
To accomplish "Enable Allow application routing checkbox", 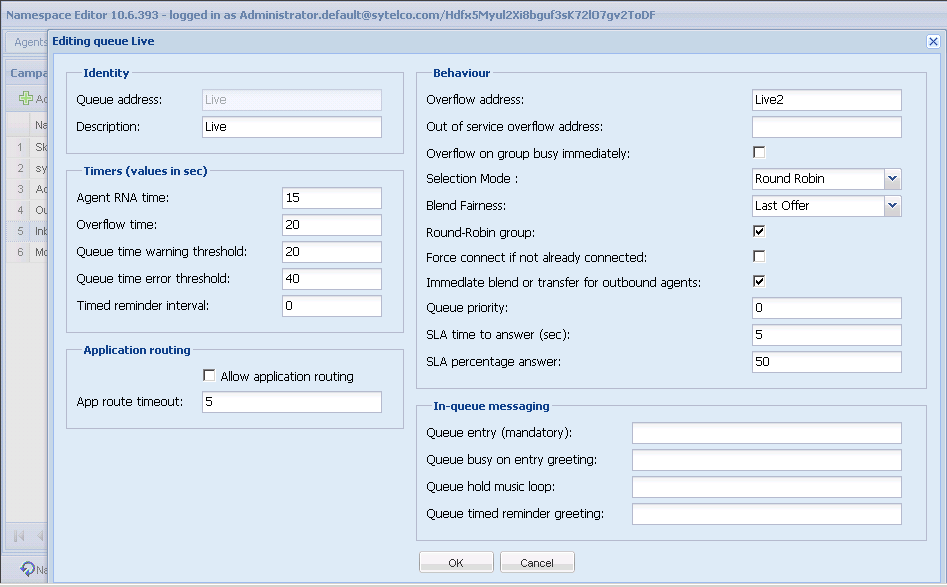I will click(x=209, y=376).
